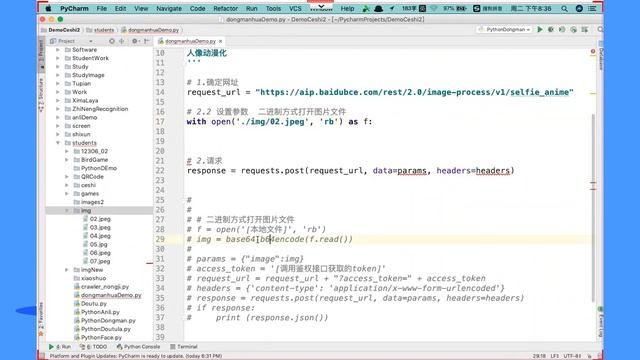Image resolution: width=640 pixels, height=360 pixels.
Task: Expand the imgNew folder
Action: point(67,270)
